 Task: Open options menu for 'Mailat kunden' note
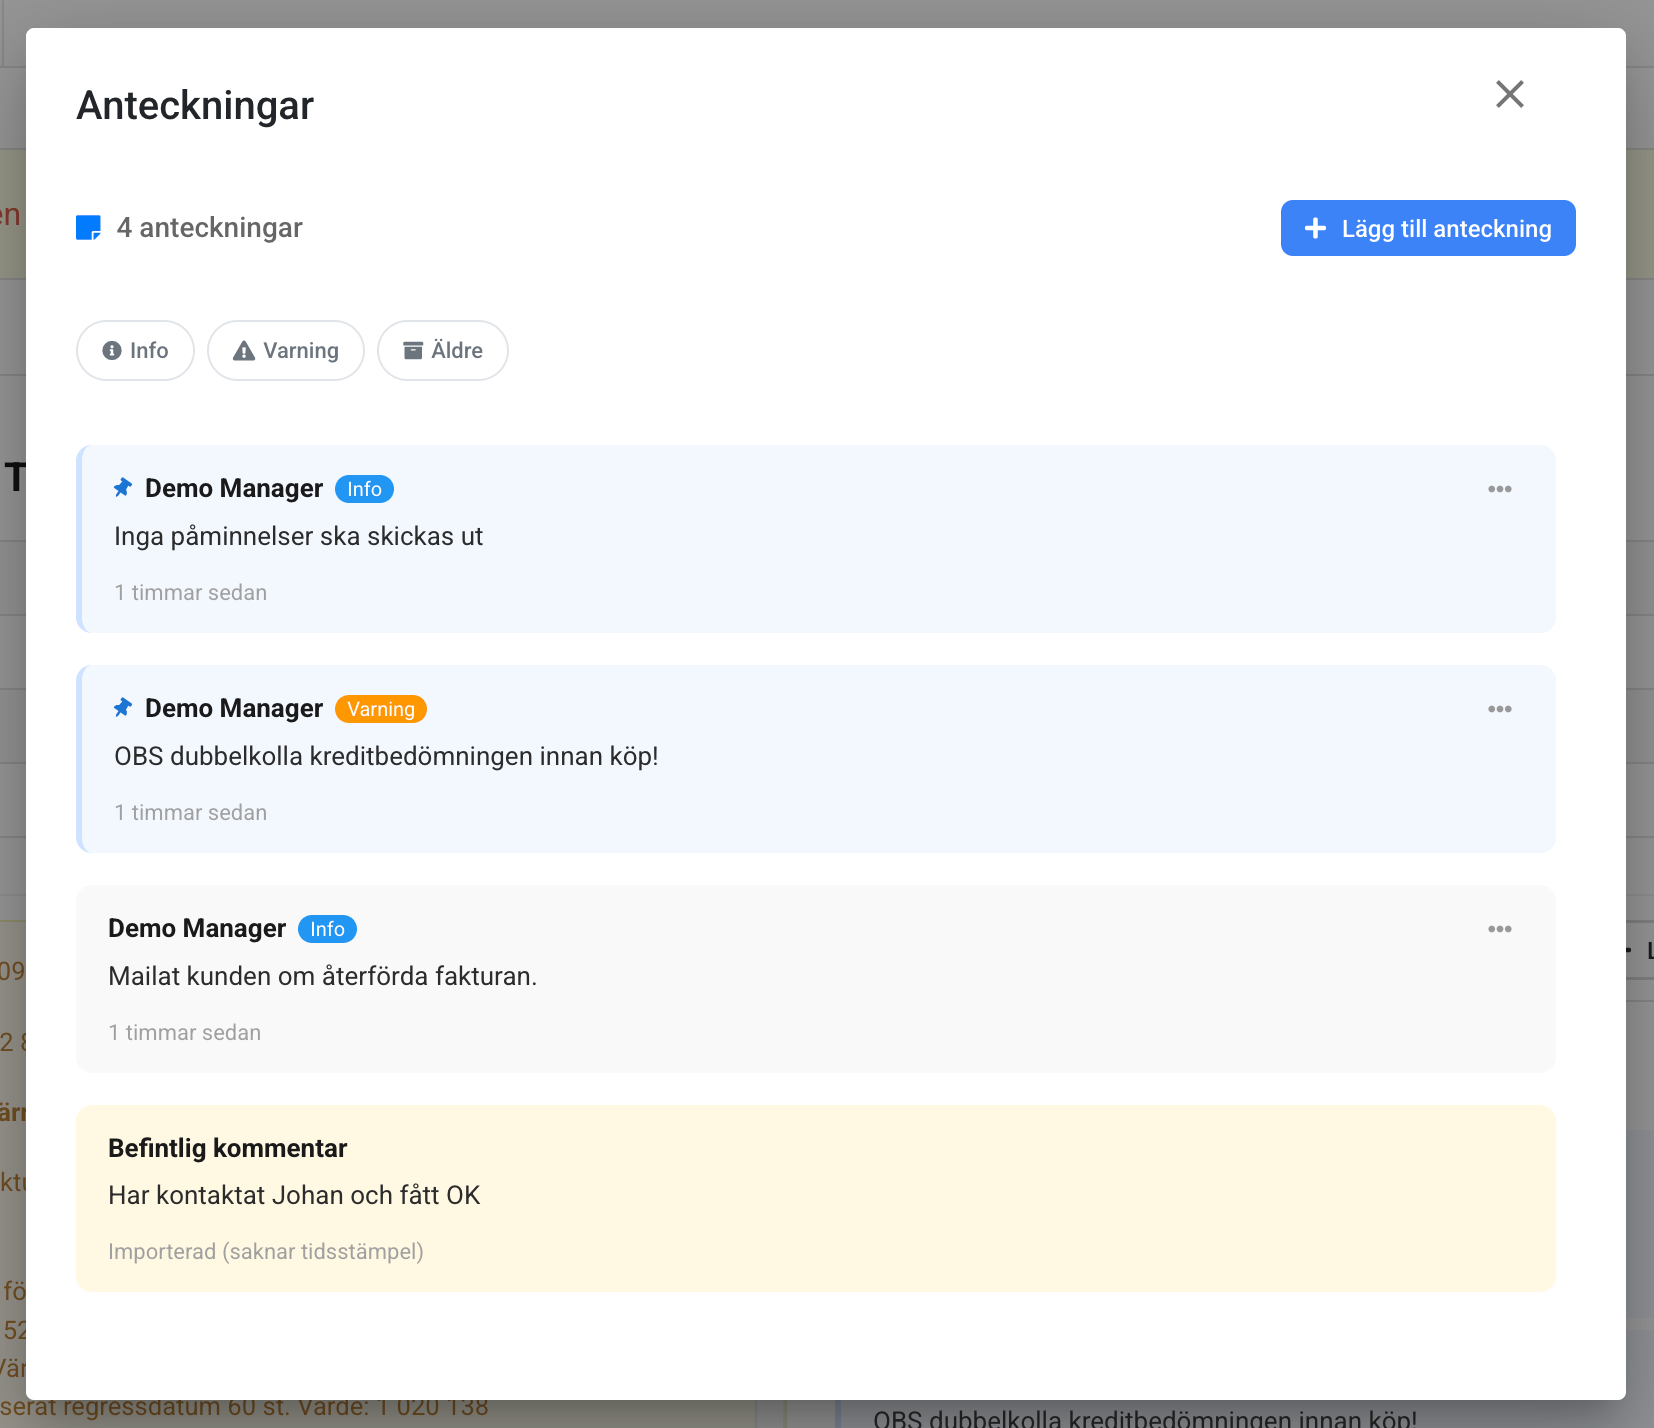[1499, 929]
